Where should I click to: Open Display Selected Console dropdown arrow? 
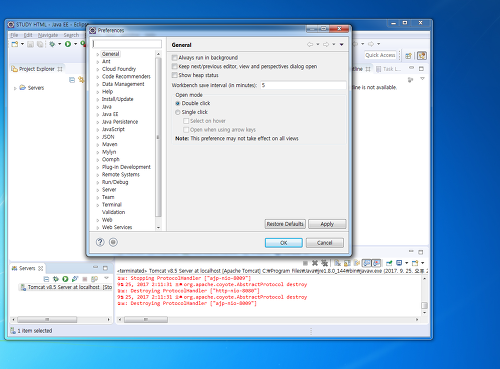(x=407, y=263)
